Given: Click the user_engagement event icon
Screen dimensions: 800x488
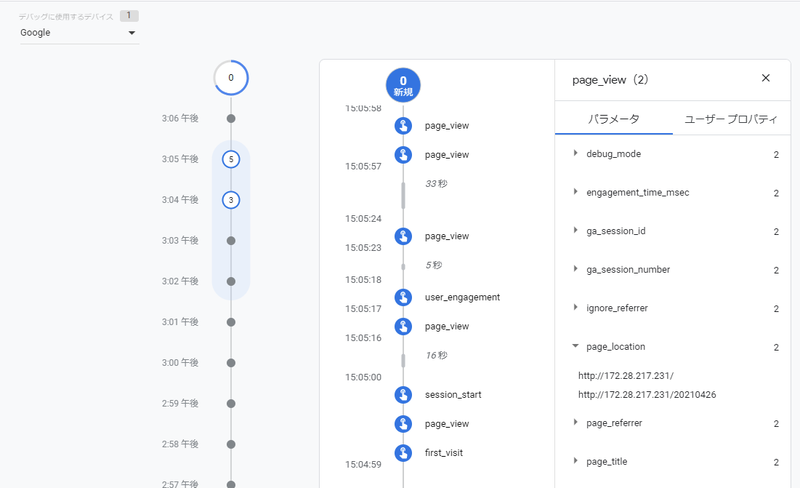Looking at the screenshot, I should click(403, 297).
